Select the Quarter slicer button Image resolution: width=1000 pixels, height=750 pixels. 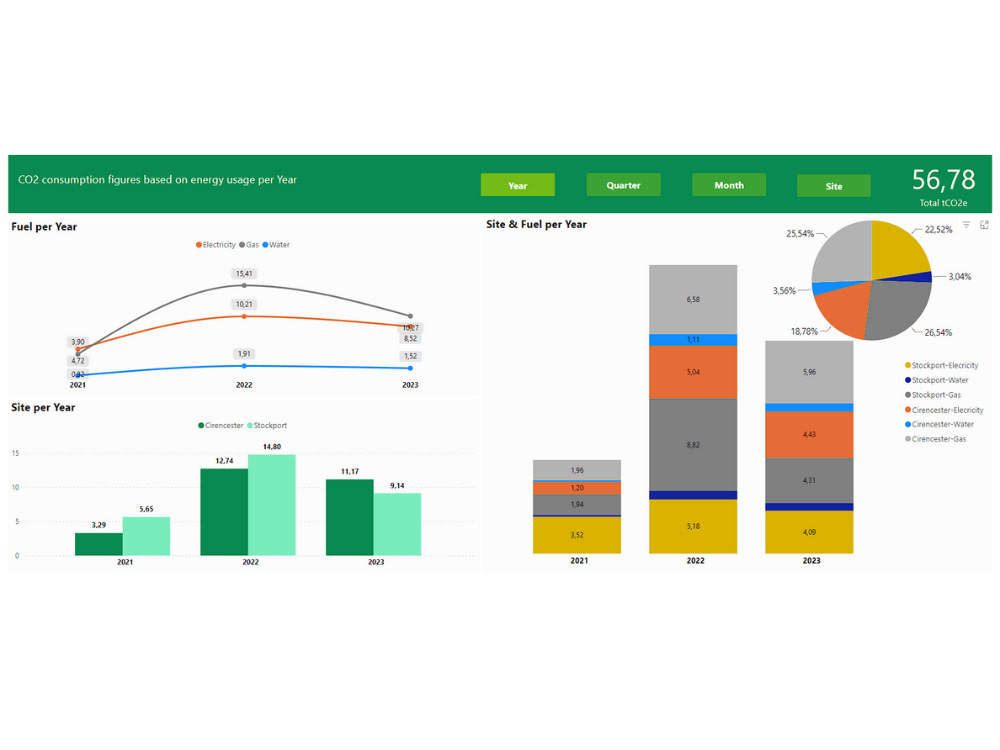[623, 185]
